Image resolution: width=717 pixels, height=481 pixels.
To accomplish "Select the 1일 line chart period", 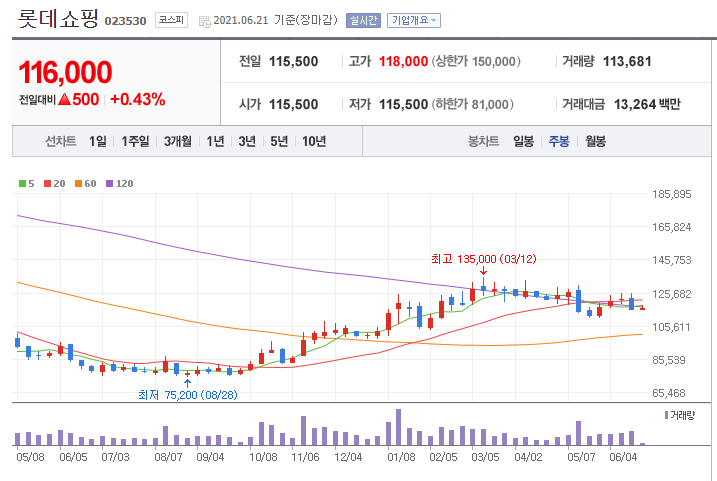I will click(97, 141).
